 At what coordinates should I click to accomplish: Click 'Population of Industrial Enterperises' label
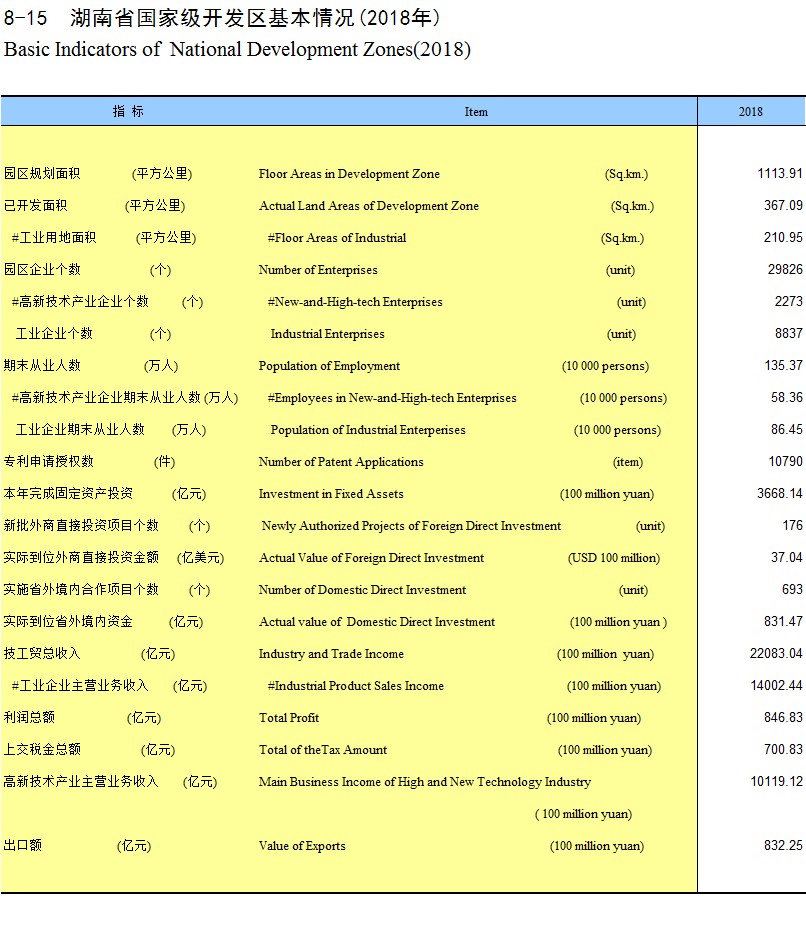tap(368, 430)
